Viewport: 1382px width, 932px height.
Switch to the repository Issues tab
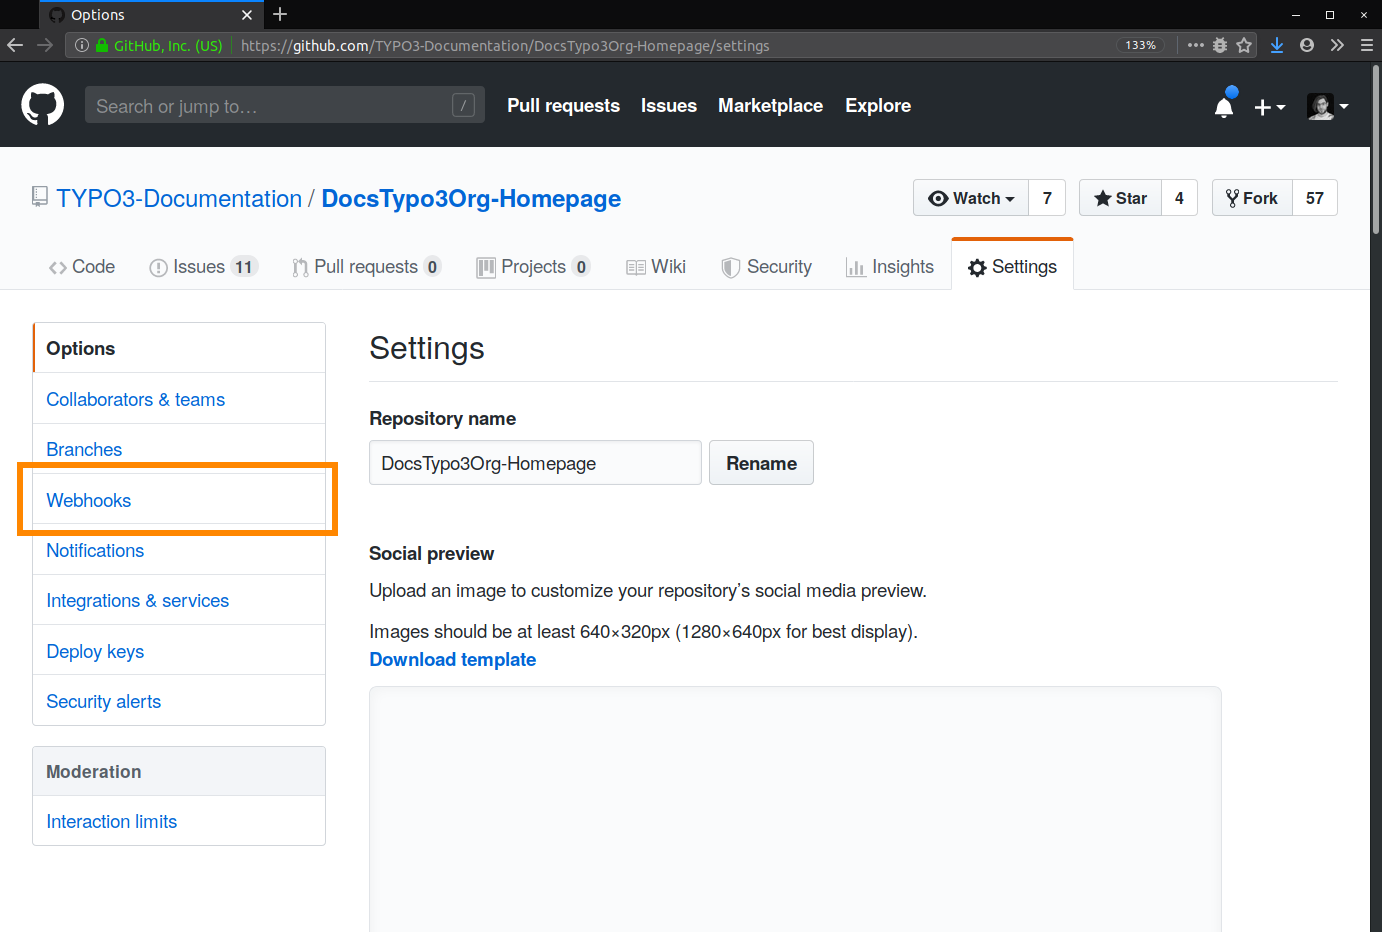coord(203,267)
